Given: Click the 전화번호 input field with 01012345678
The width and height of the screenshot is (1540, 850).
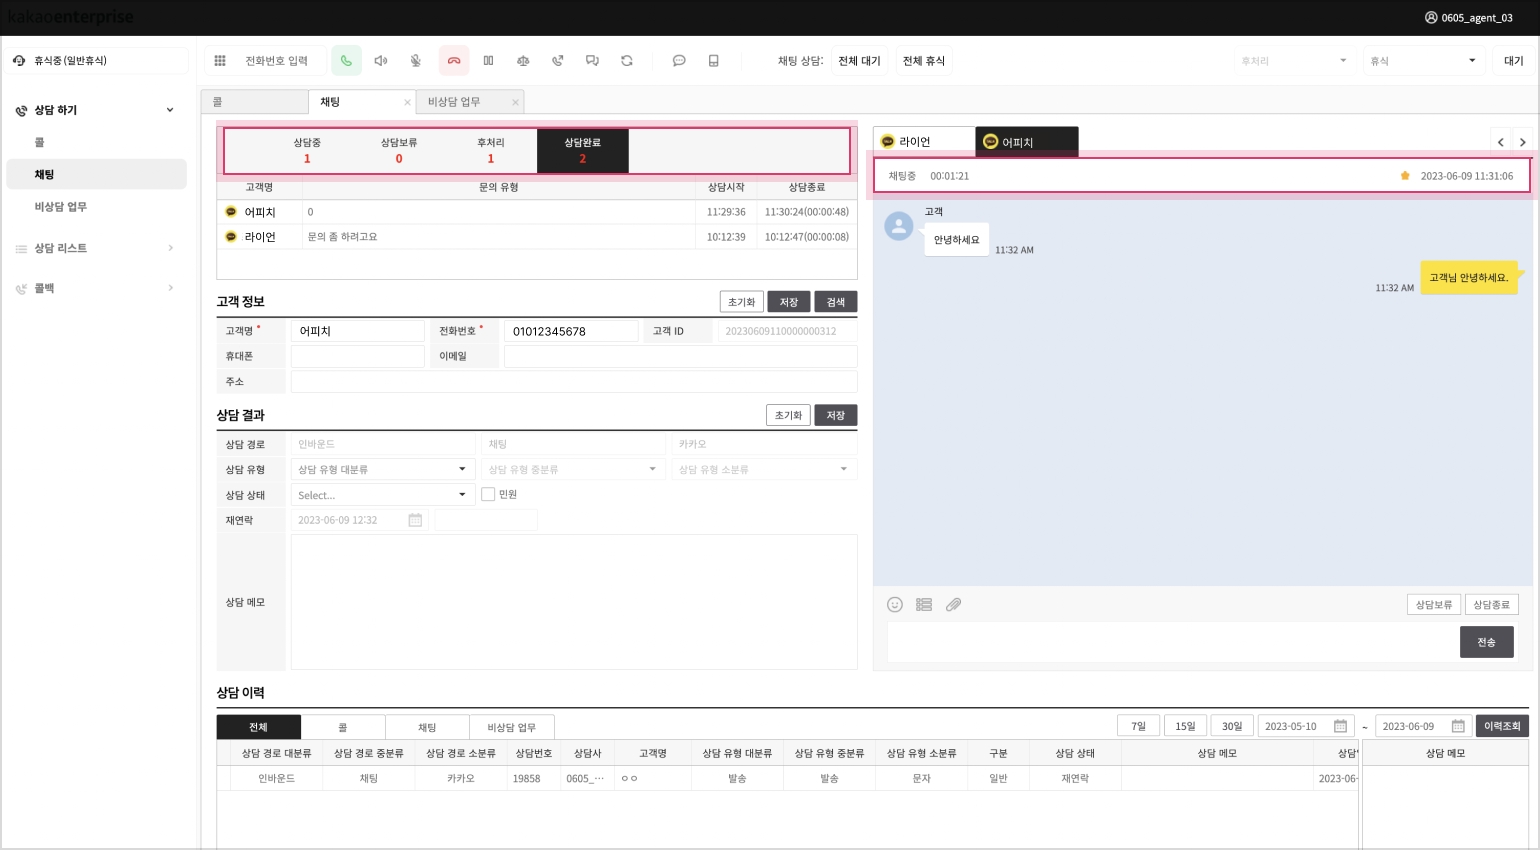Looking at the screenshot, I should (571, 331).
